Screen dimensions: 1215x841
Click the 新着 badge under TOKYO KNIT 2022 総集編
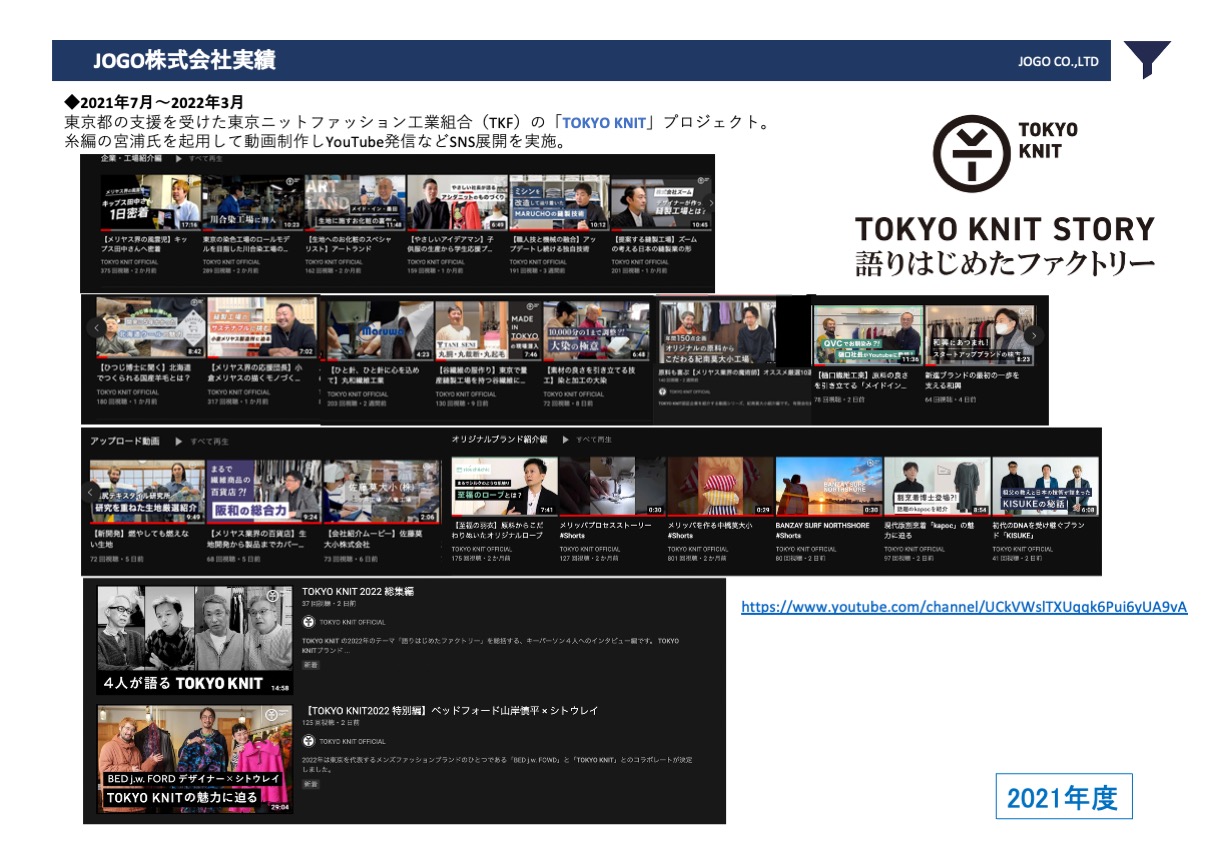click(x=311, y=663)
